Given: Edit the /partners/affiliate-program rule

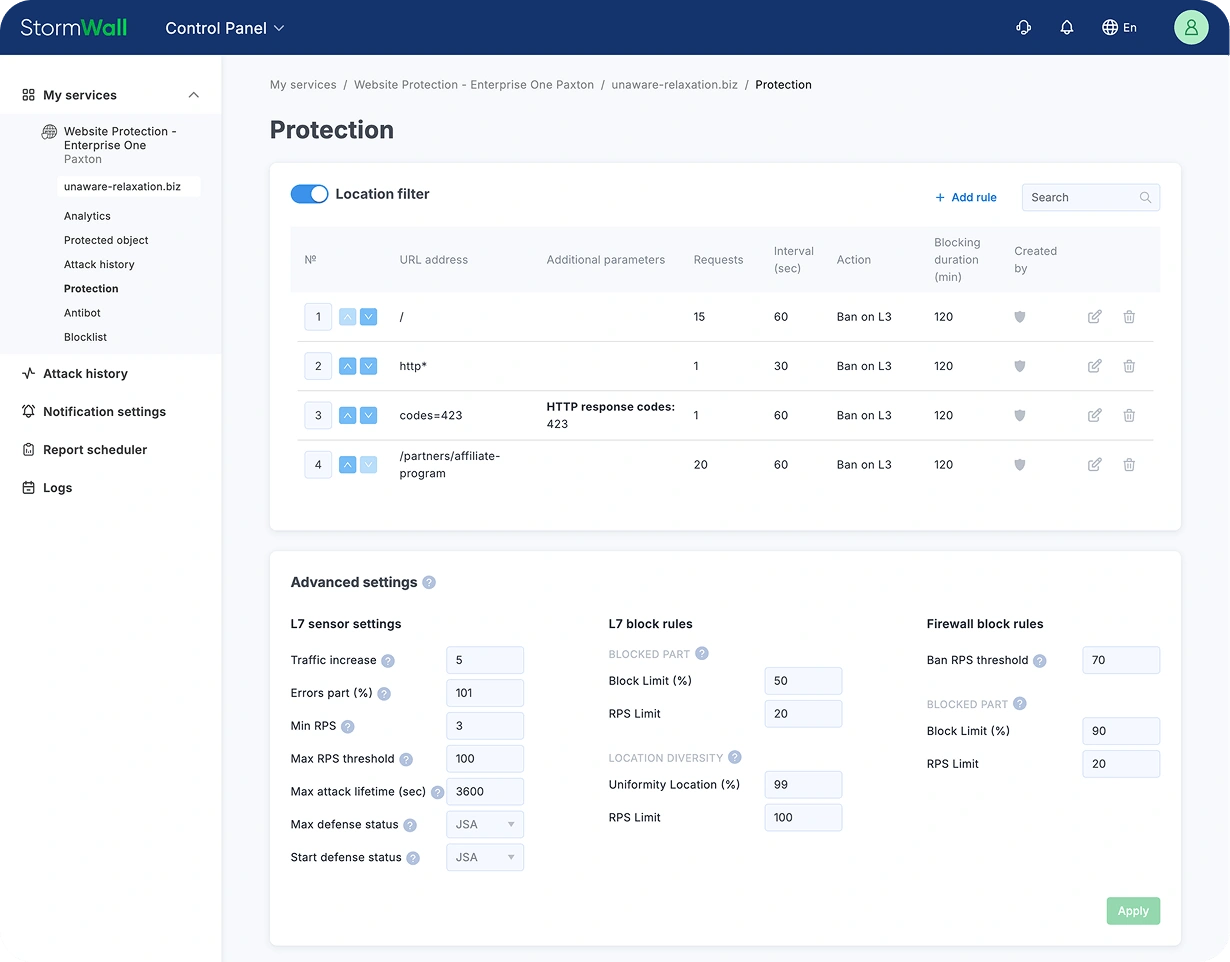Looking at the screenshot, I should point(1095,464).
